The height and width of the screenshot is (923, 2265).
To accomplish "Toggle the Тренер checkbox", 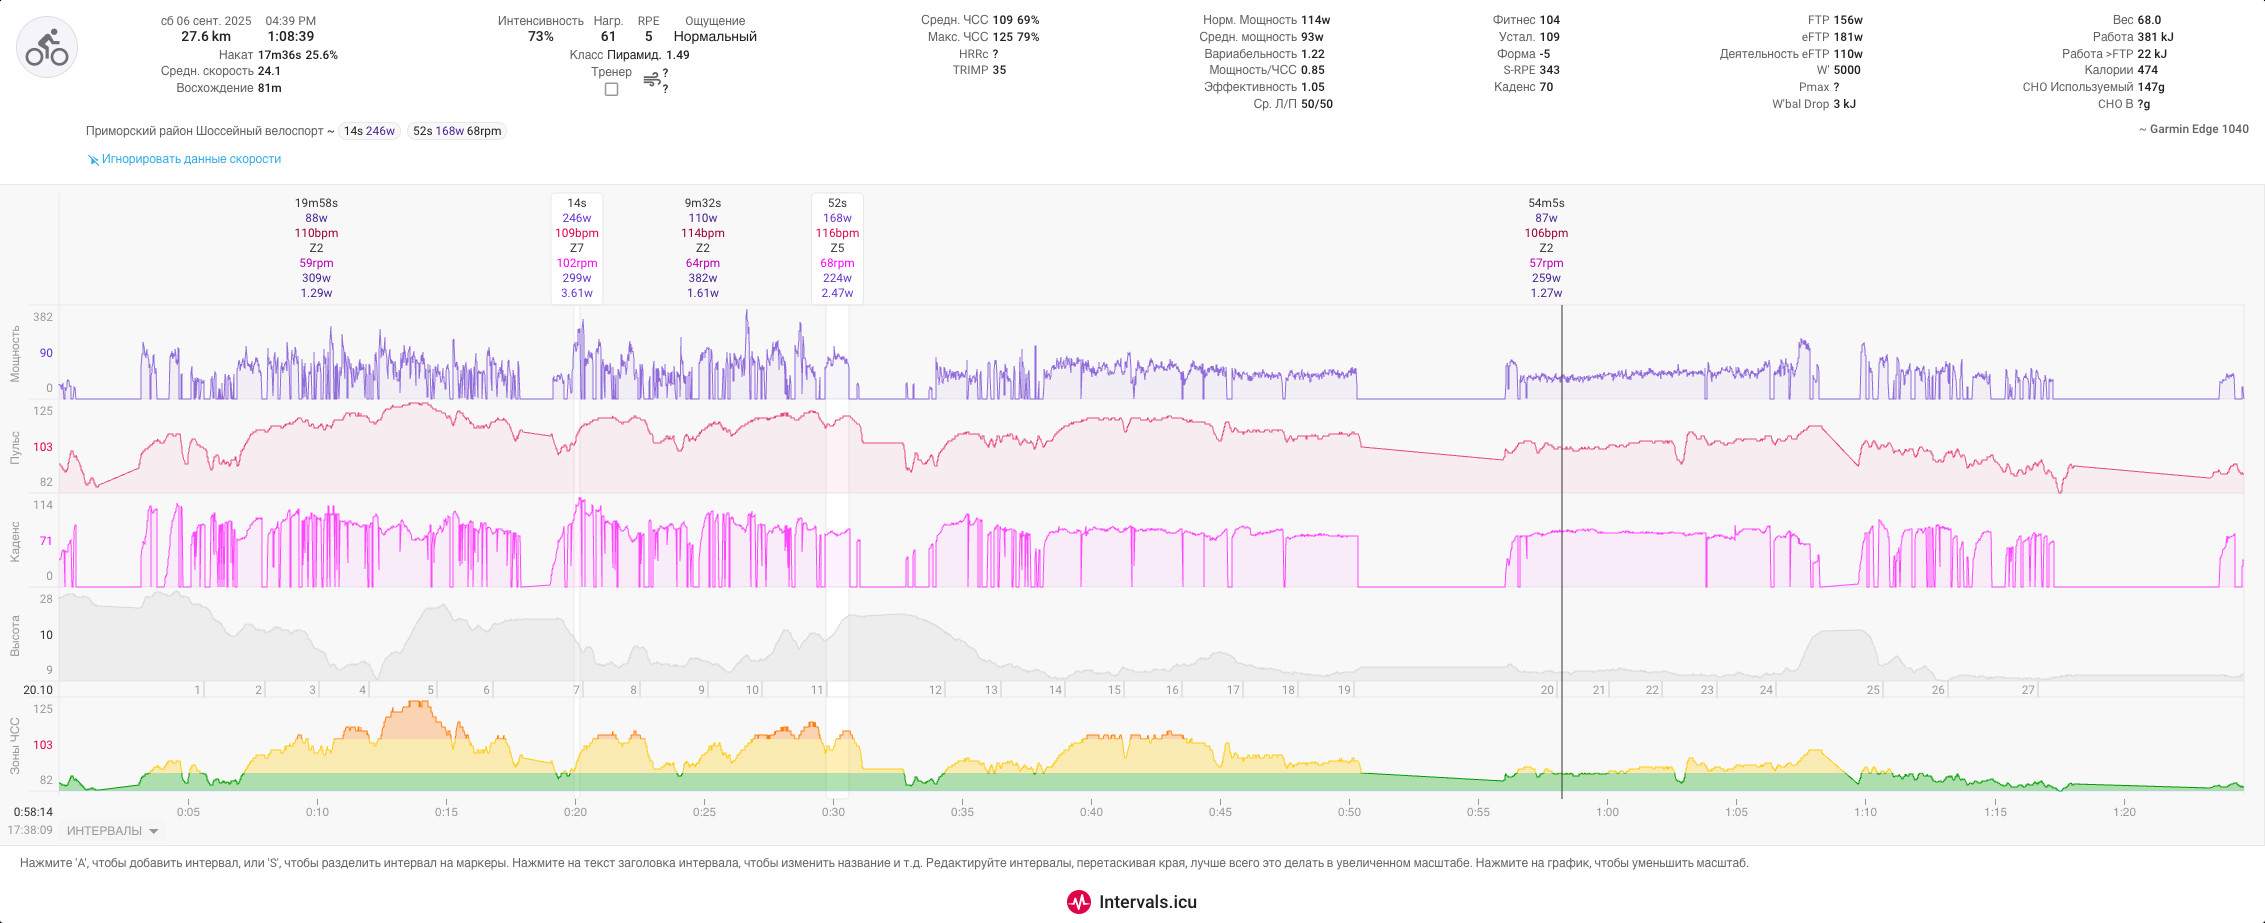I will [x=611, y=89].
